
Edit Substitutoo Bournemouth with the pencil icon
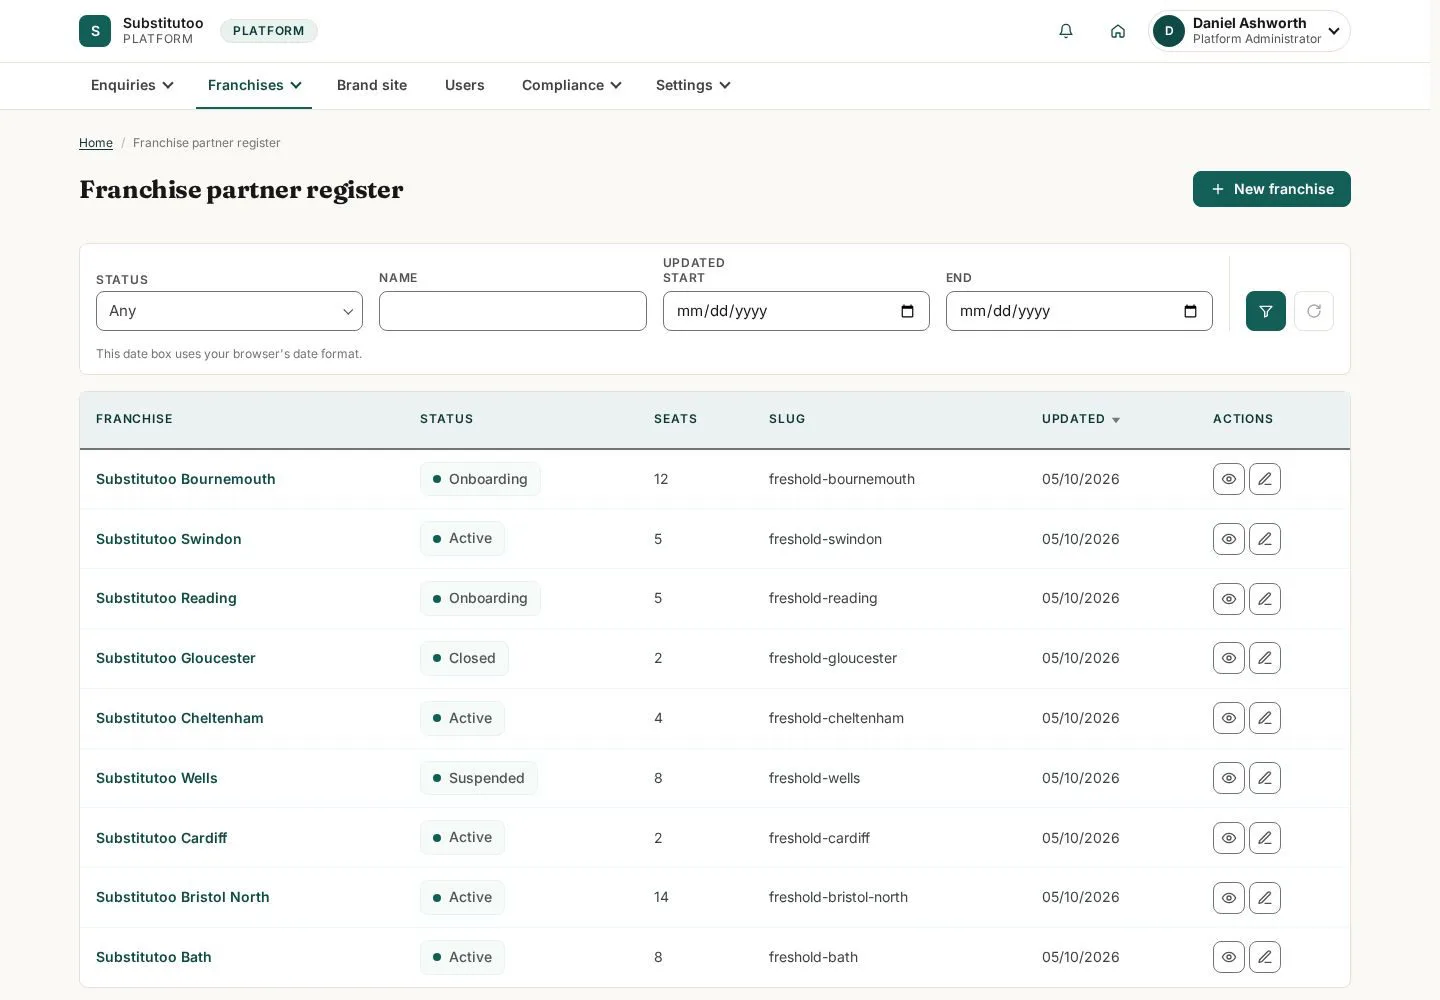point(1265,479)
